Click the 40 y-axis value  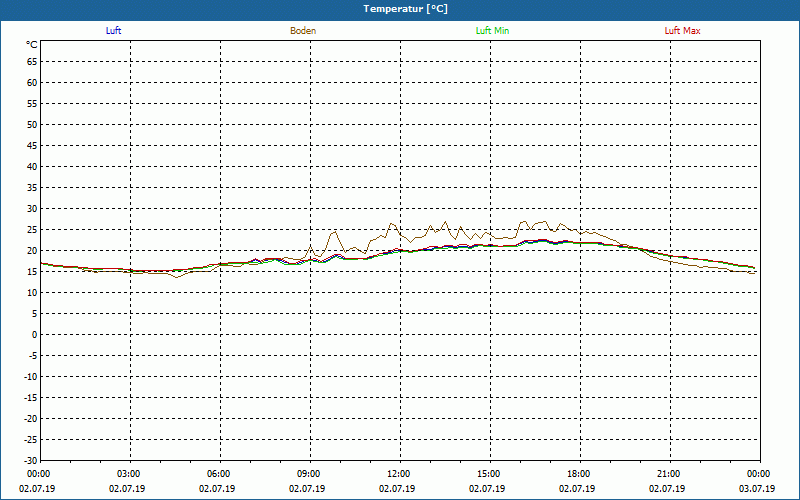(x=32, y=166)
